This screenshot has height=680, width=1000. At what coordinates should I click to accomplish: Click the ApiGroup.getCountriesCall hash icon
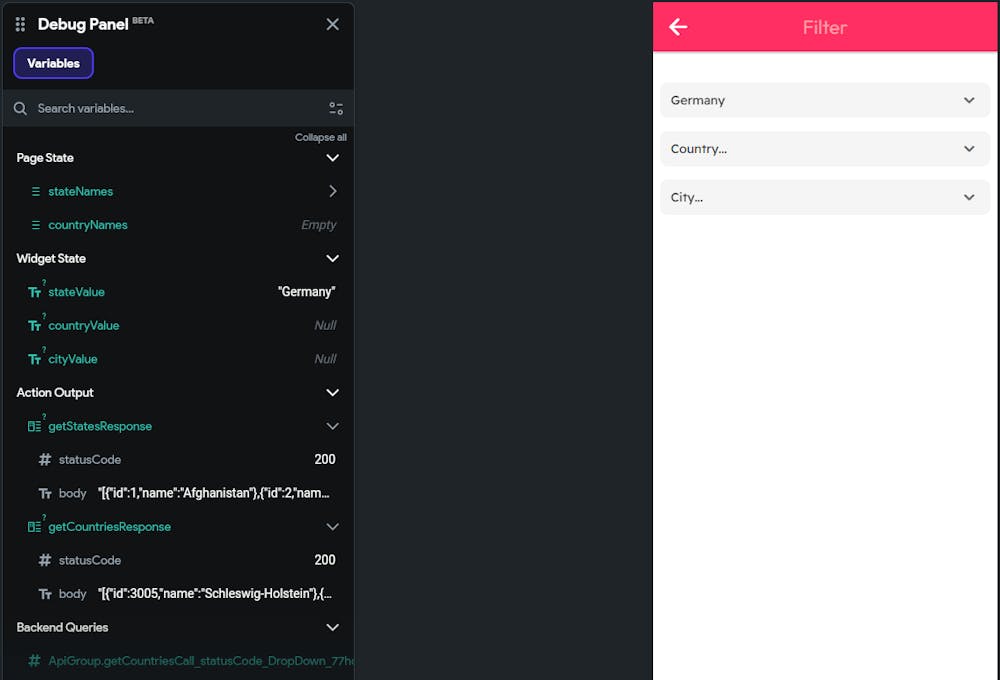pyautogui.click(x=34, y=661)
